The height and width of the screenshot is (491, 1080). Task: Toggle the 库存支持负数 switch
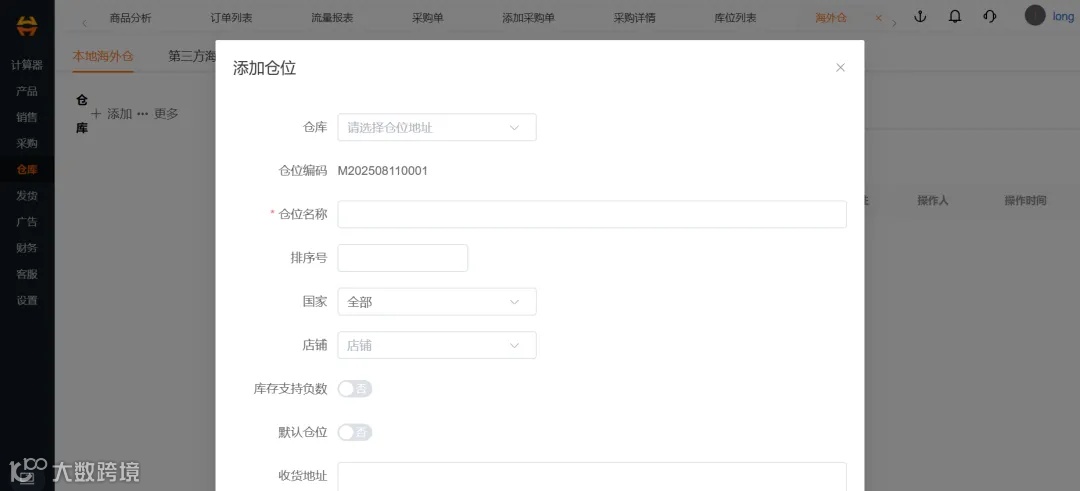355,389
